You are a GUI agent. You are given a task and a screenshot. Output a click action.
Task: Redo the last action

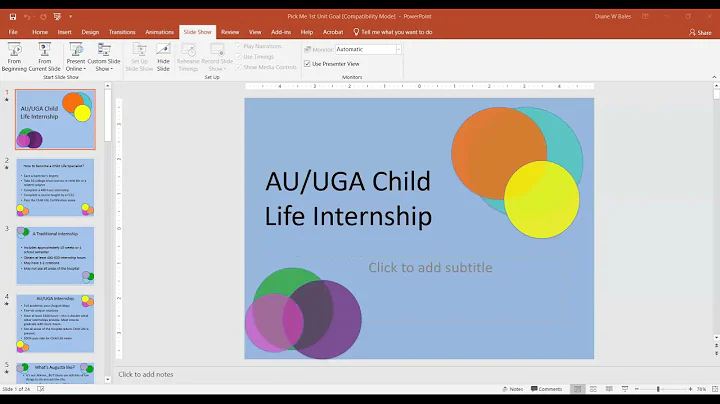tap(43, 17)
